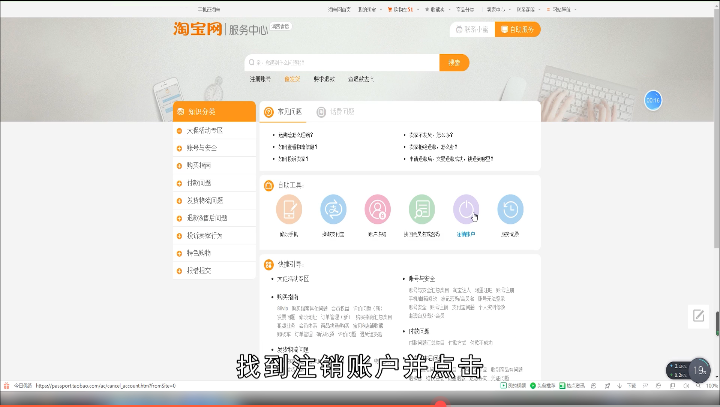Open the 账号与安全 heading in quick navigation
Viewport: 720px width, 407px height.
click(x=422, y=279)
